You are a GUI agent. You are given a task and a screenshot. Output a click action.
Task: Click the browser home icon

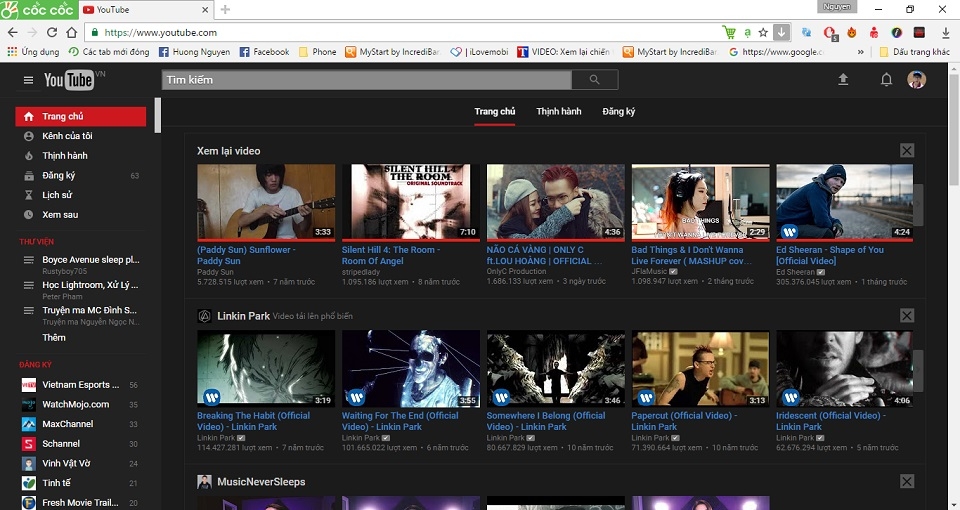click(72, 32)
